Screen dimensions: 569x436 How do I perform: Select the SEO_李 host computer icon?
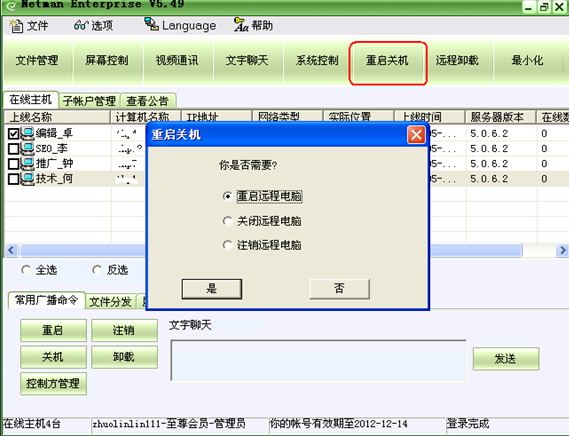point(27,148)
